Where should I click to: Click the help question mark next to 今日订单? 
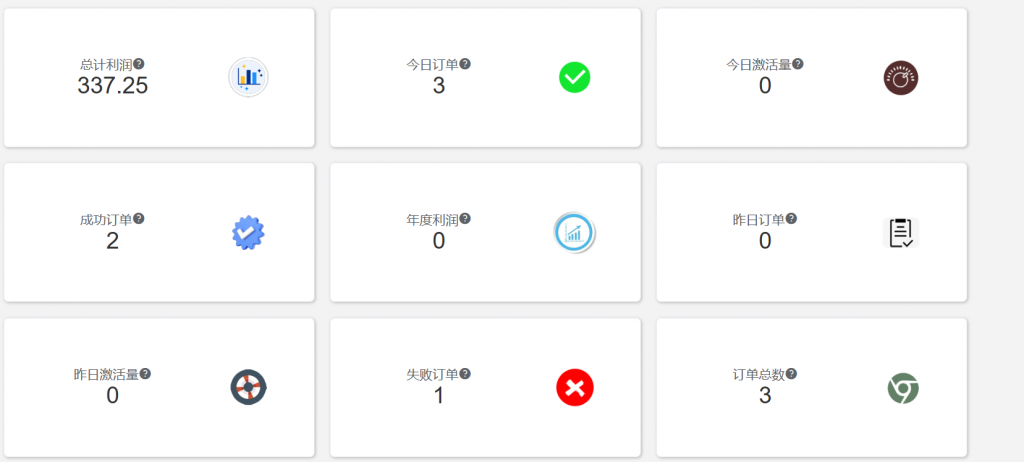point(465,64)
